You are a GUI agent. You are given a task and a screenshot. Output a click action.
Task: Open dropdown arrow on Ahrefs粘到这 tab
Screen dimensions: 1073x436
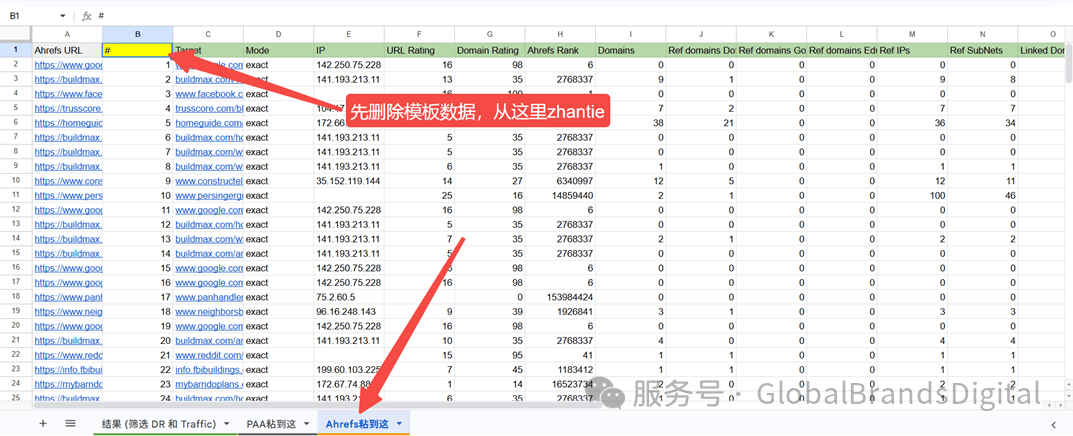[x=399, y=424]
